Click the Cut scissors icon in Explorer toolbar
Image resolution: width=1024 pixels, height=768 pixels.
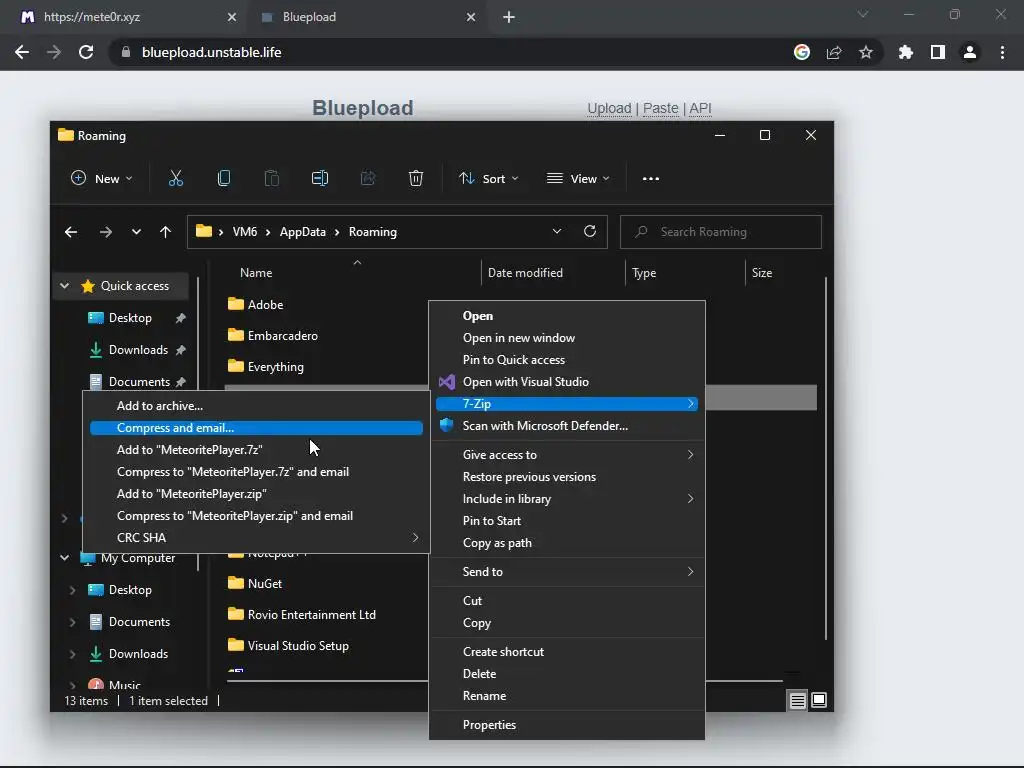click(176, 178)
